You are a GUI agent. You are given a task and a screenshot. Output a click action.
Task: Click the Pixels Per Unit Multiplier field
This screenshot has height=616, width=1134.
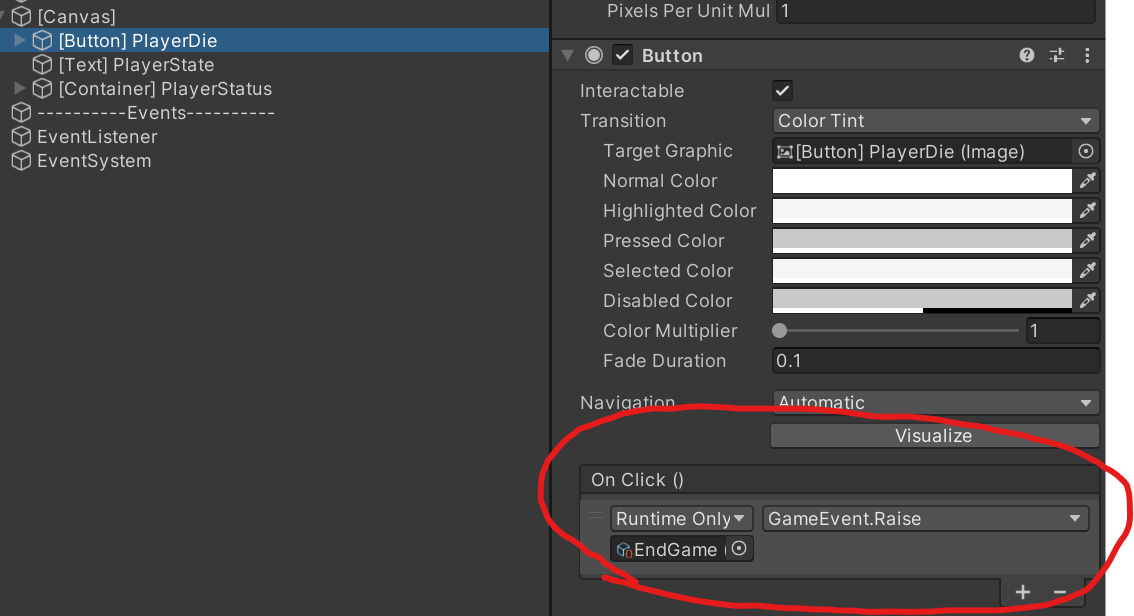[x=936, y=11]
